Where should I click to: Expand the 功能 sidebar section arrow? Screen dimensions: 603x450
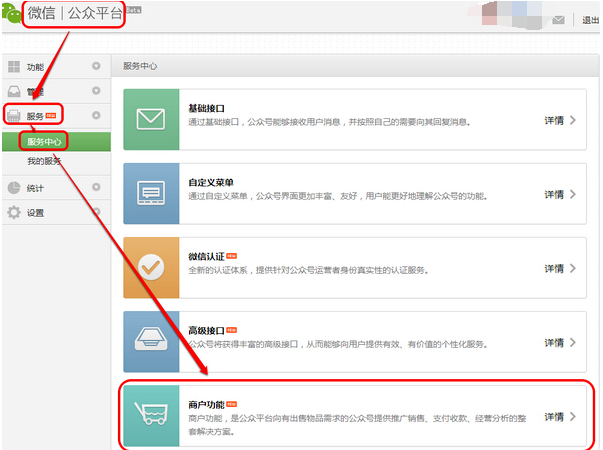point(97,67)
